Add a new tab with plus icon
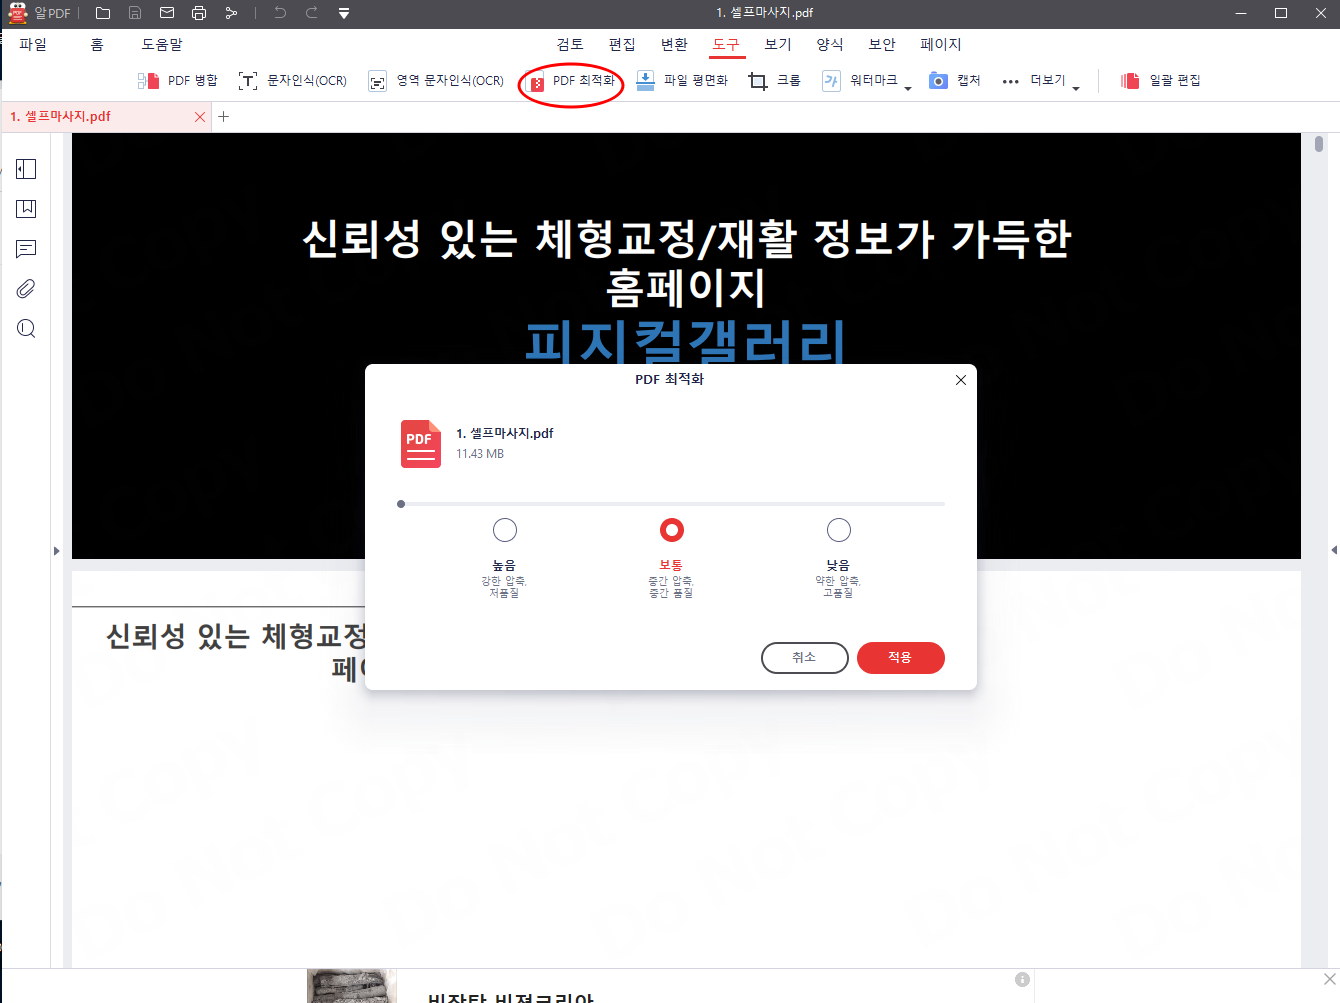Viewport: 1340px width, 1003px height. click(x=224, y=117)
